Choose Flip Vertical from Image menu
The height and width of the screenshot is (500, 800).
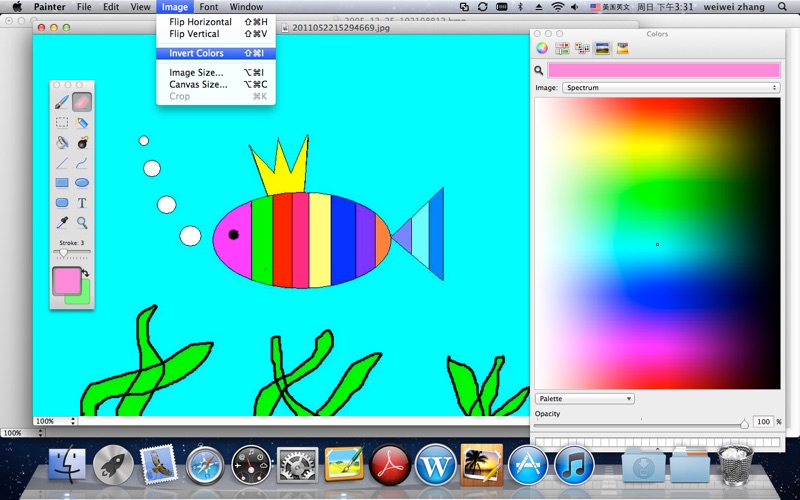(216, 34)
